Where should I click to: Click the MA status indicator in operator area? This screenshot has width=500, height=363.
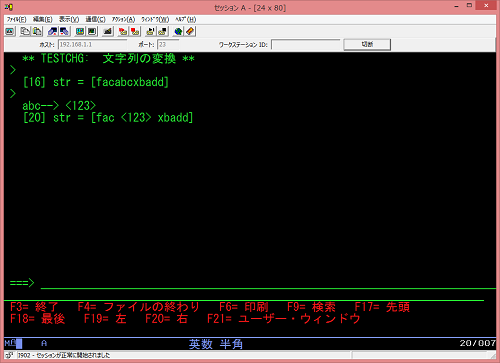point(13,343)
